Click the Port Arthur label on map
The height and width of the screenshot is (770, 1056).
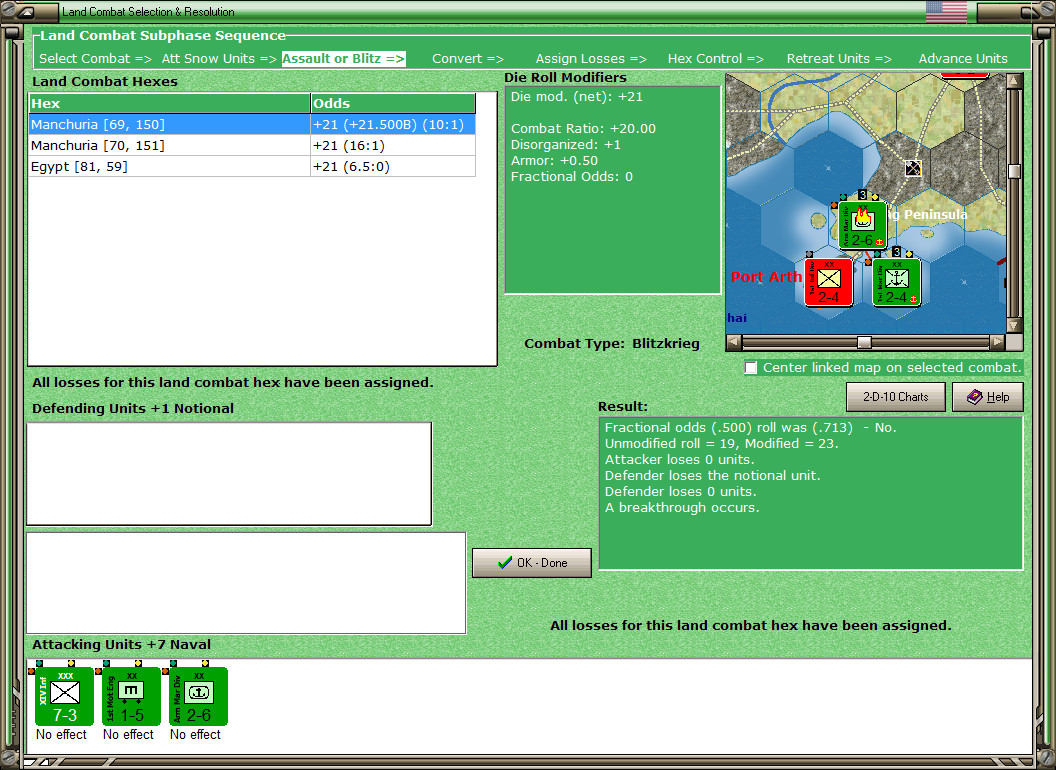[766, 277]
